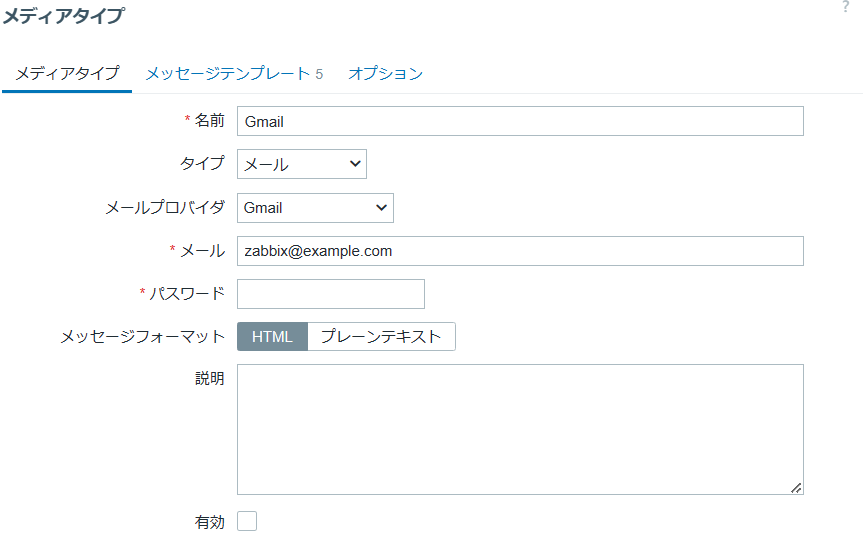Click the パスワード field label
Viewport: 863px width, 555px height.
[x=187, y=293]
